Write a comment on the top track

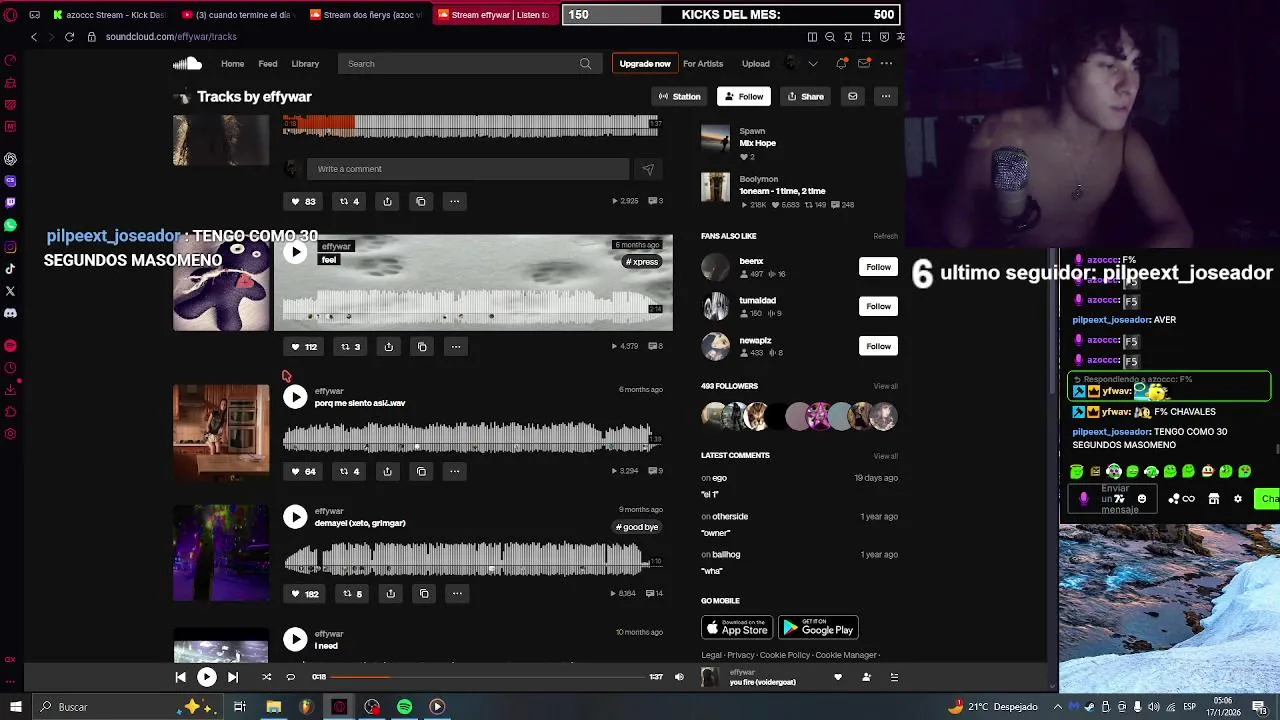tap(468, 169)
